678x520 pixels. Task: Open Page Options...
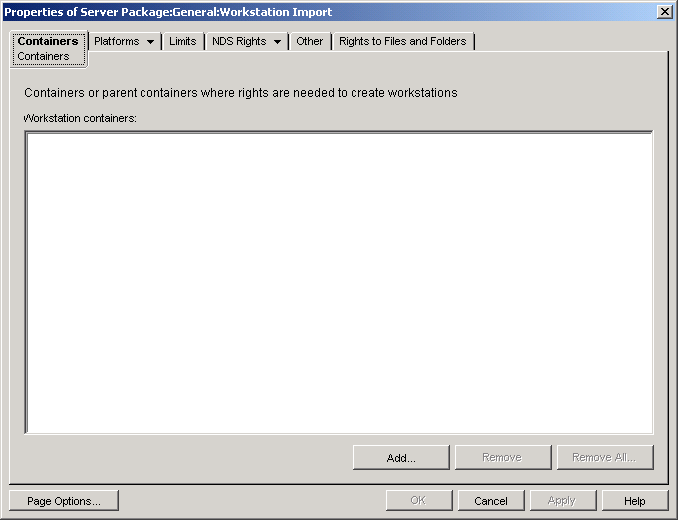(64, 501)
